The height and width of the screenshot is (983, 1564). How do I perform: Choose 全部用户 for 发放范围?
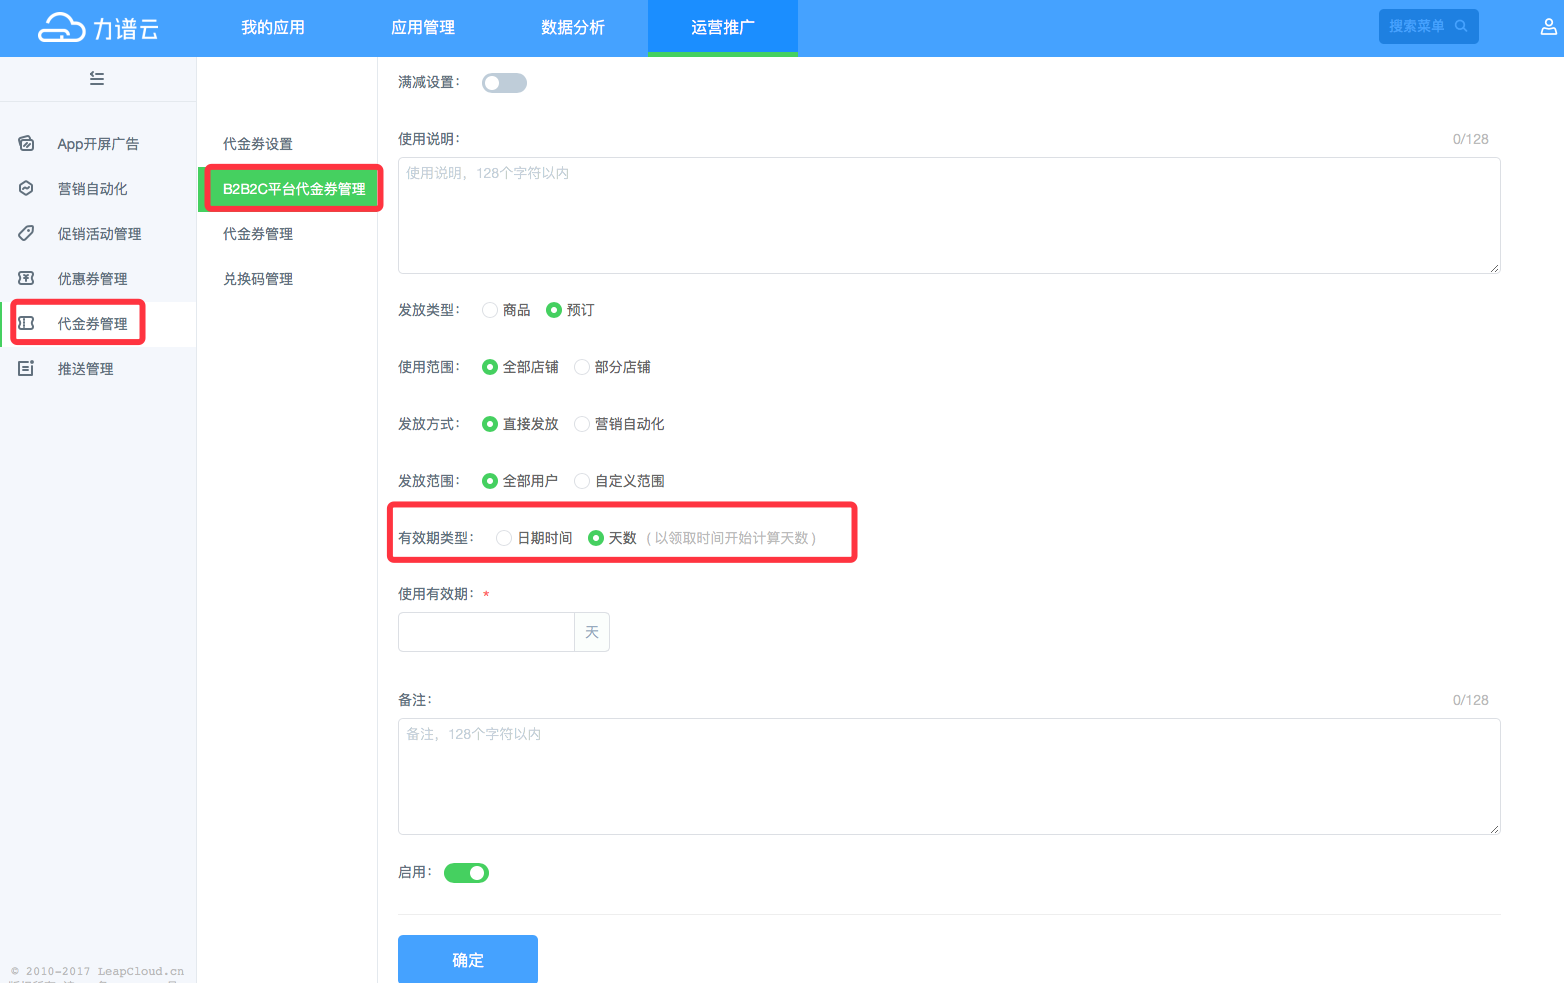pos(490,481)
